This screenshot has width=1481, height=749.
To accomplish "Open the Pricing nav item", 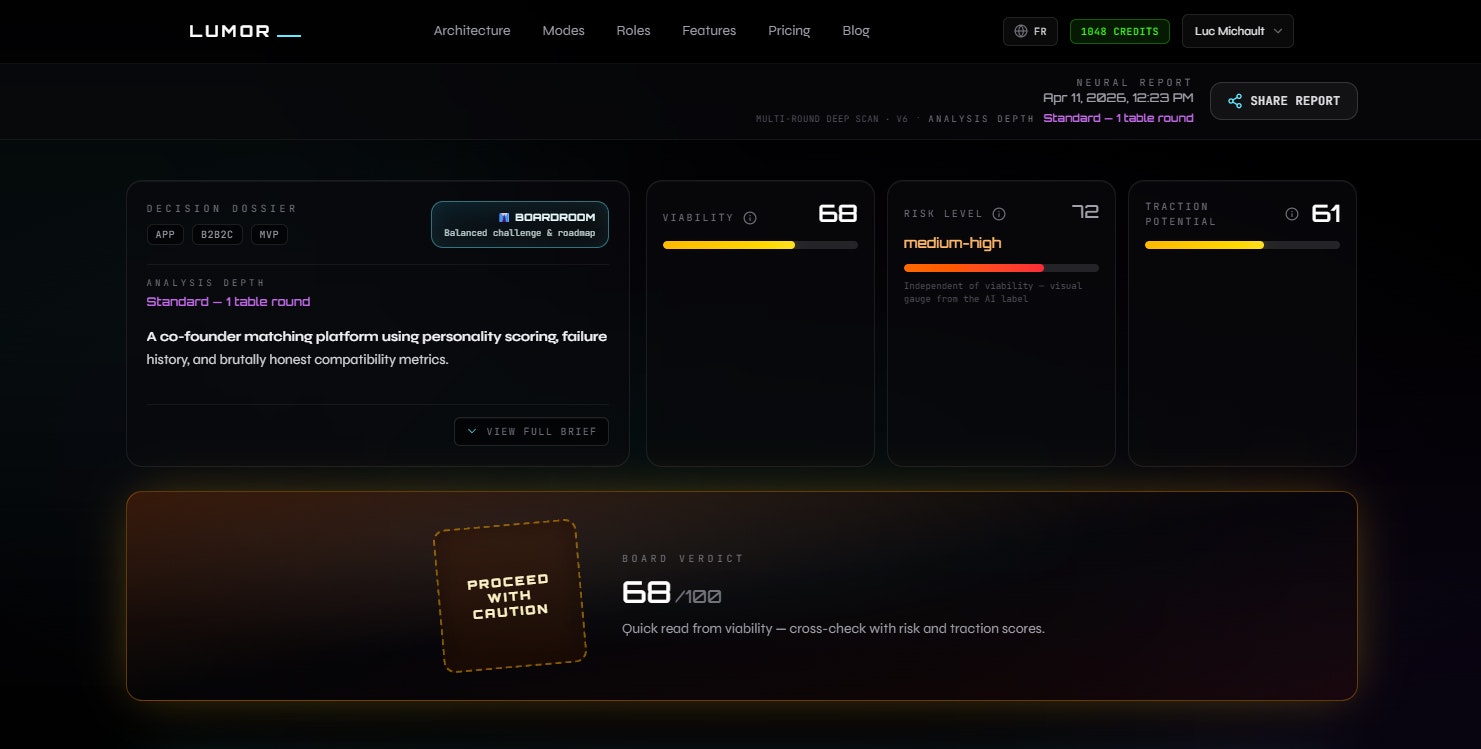I will tap(789, 31).
